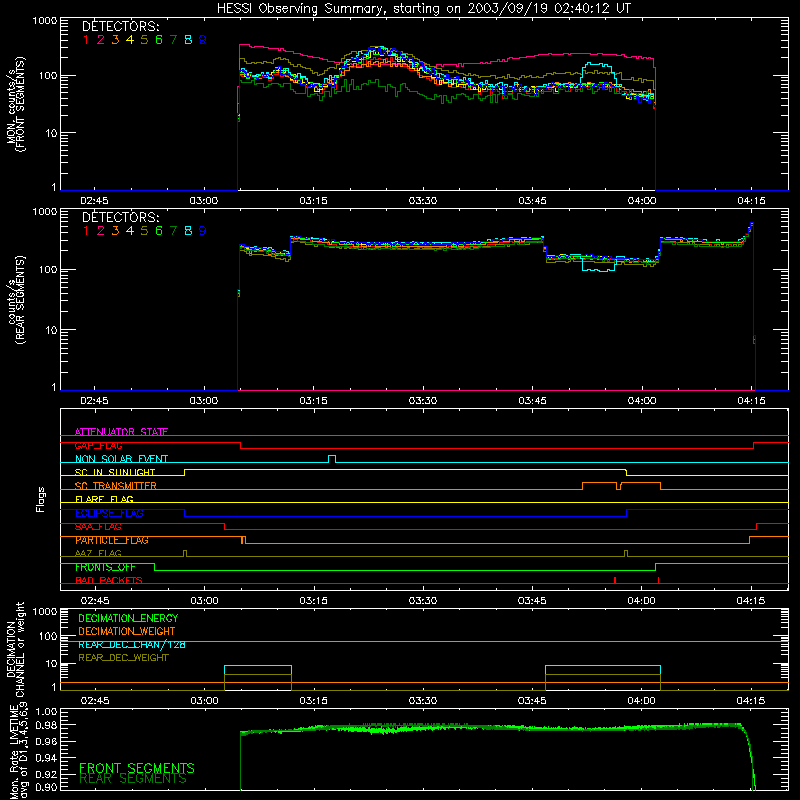Image resolution: width=800 pixels, height=800 pixels.
Task: Click the DECIMATION_ENERGY legend label
Action: coord(128,618)
